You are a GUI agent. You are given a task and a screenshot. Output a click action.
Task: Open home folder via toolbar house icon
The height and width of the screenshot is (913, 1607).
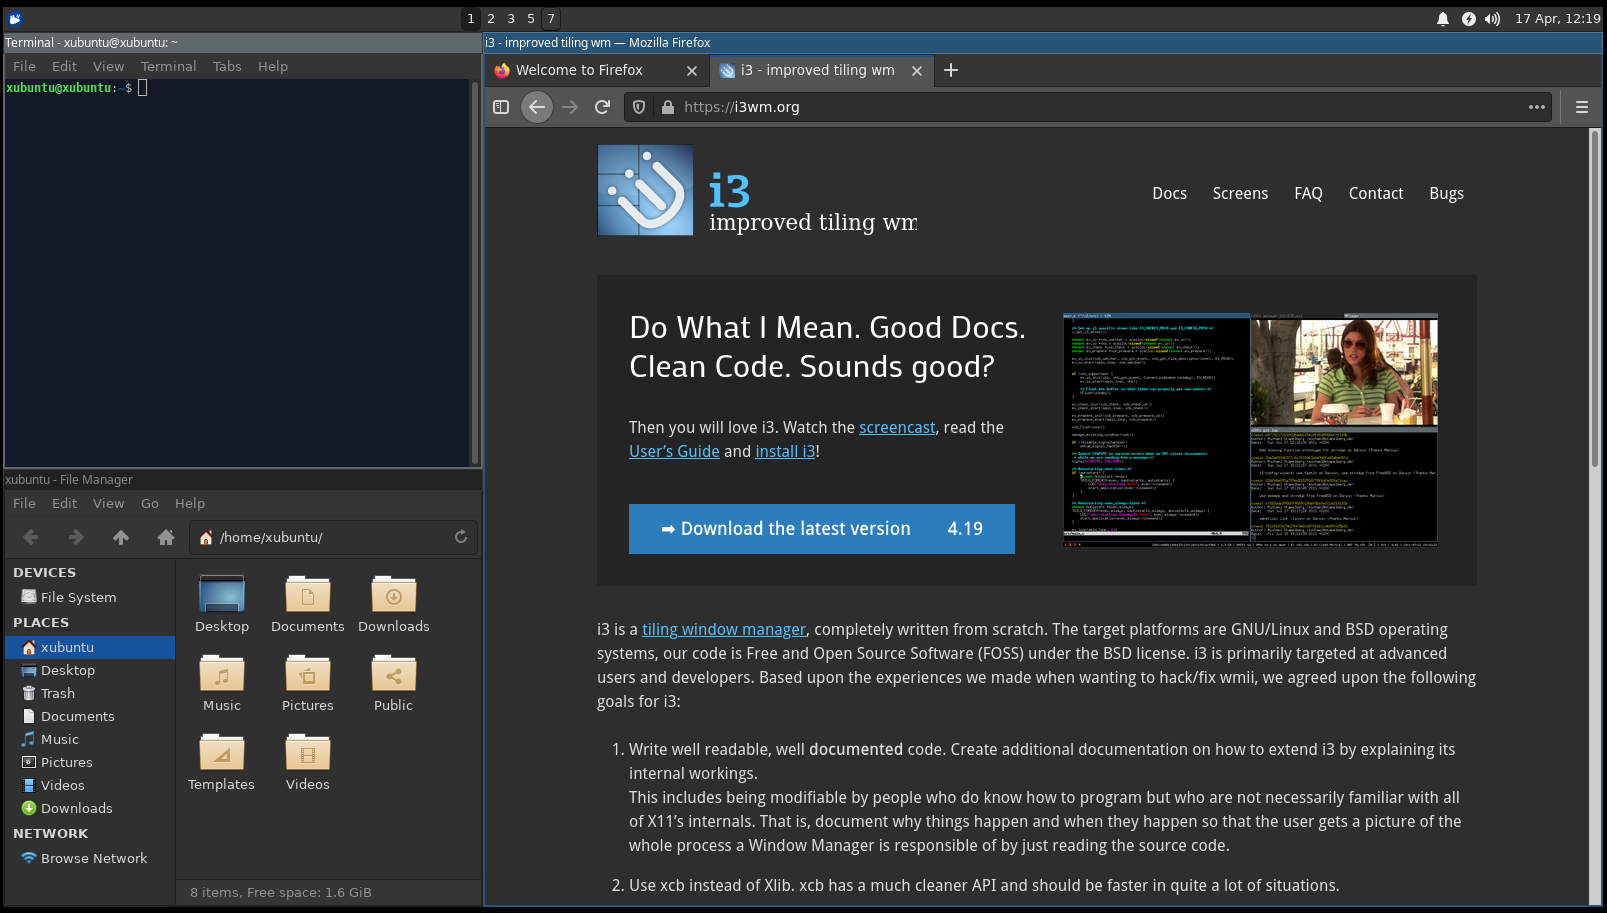coord(165,537)
